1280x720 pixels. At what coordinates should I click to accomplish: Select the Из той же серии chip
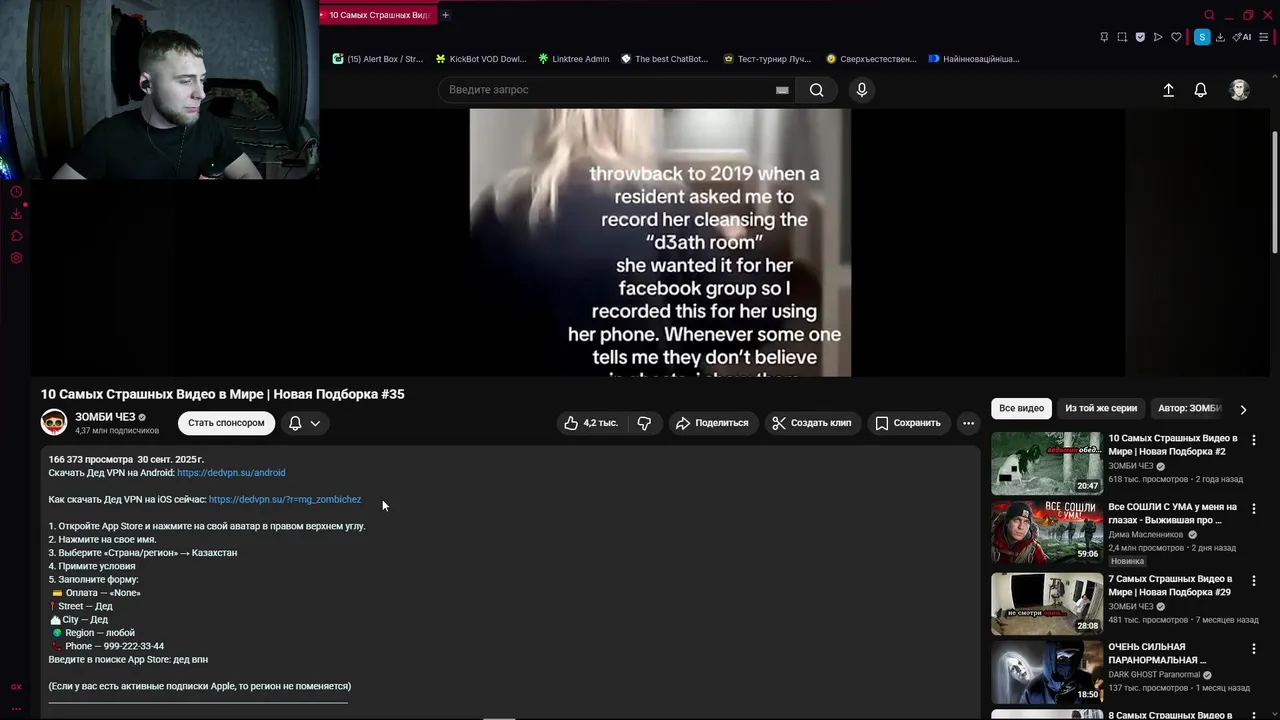tap(1101, 408)
